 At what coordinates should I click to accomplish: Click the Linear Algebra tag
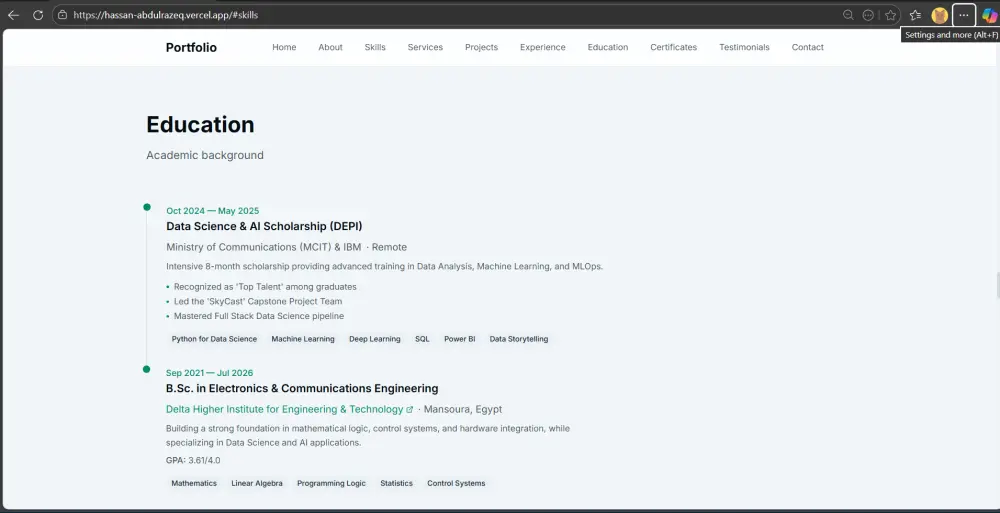pos(257,483)
